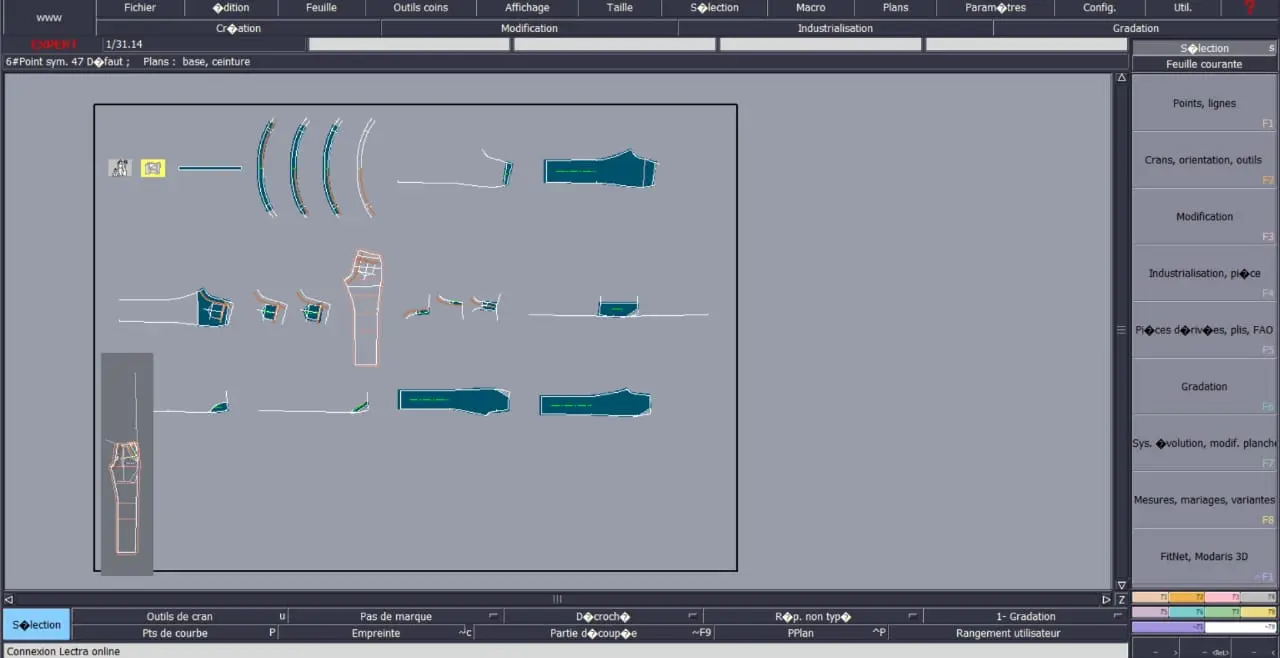
Task: Open the Rangement utilisateur chooser
Action: tap(1007, 633)
